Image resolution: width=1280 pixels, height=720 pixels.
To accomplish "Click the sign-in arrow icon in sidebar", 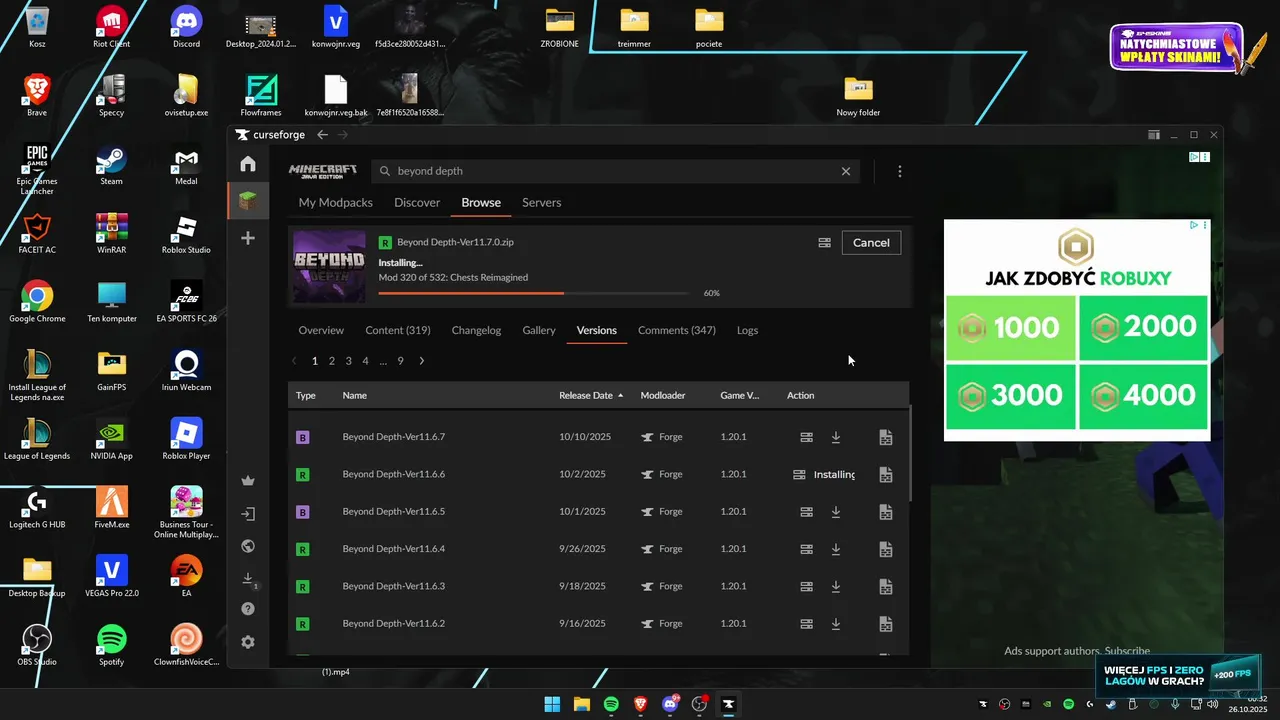I will point(248,514).
